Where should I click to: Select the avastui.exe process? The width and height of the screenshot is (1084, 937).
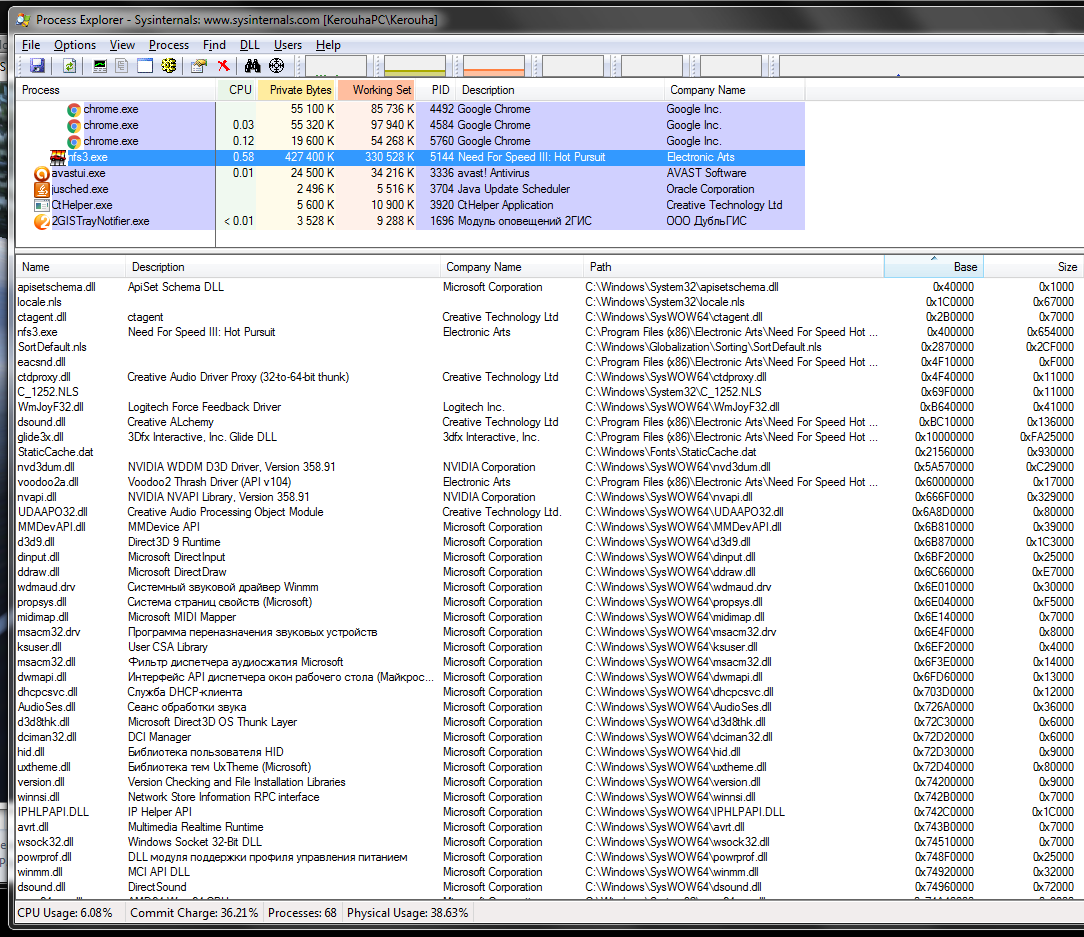[x=78, y=173]
